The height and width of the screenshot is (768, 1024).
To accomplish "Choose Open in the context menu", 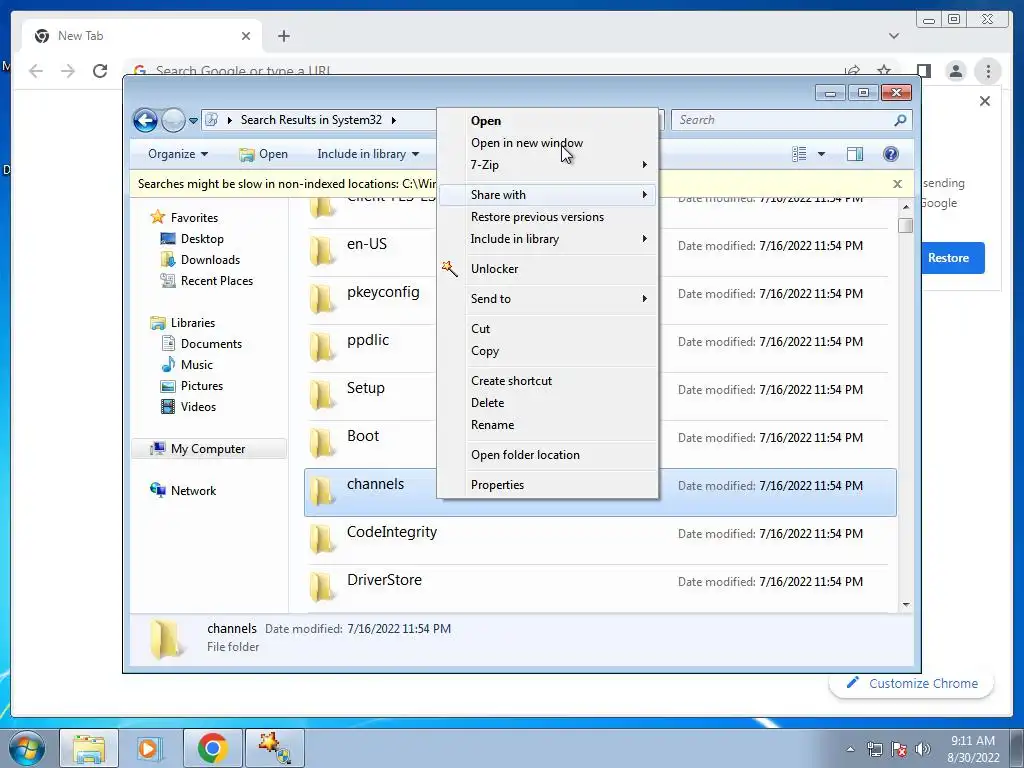I will 548,121.
